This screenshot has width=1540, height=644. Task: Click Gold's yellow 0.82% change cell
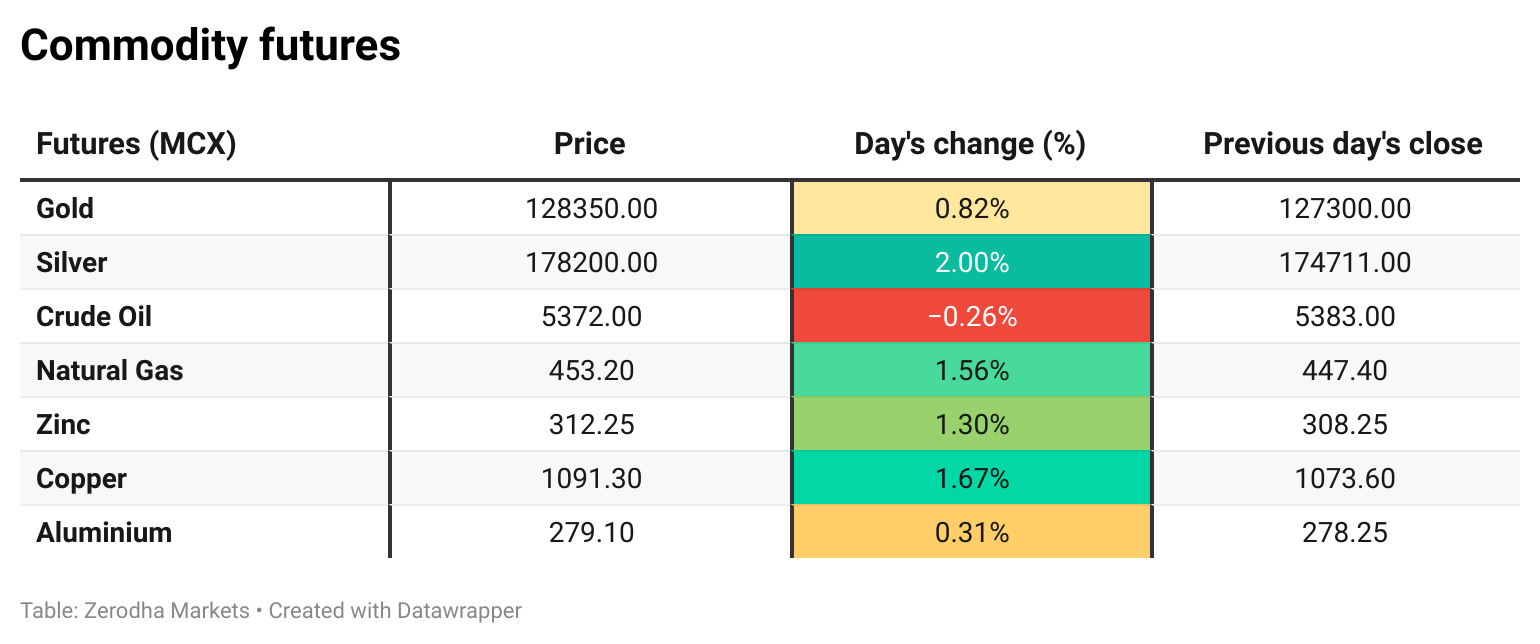click(x=971, y=209)
